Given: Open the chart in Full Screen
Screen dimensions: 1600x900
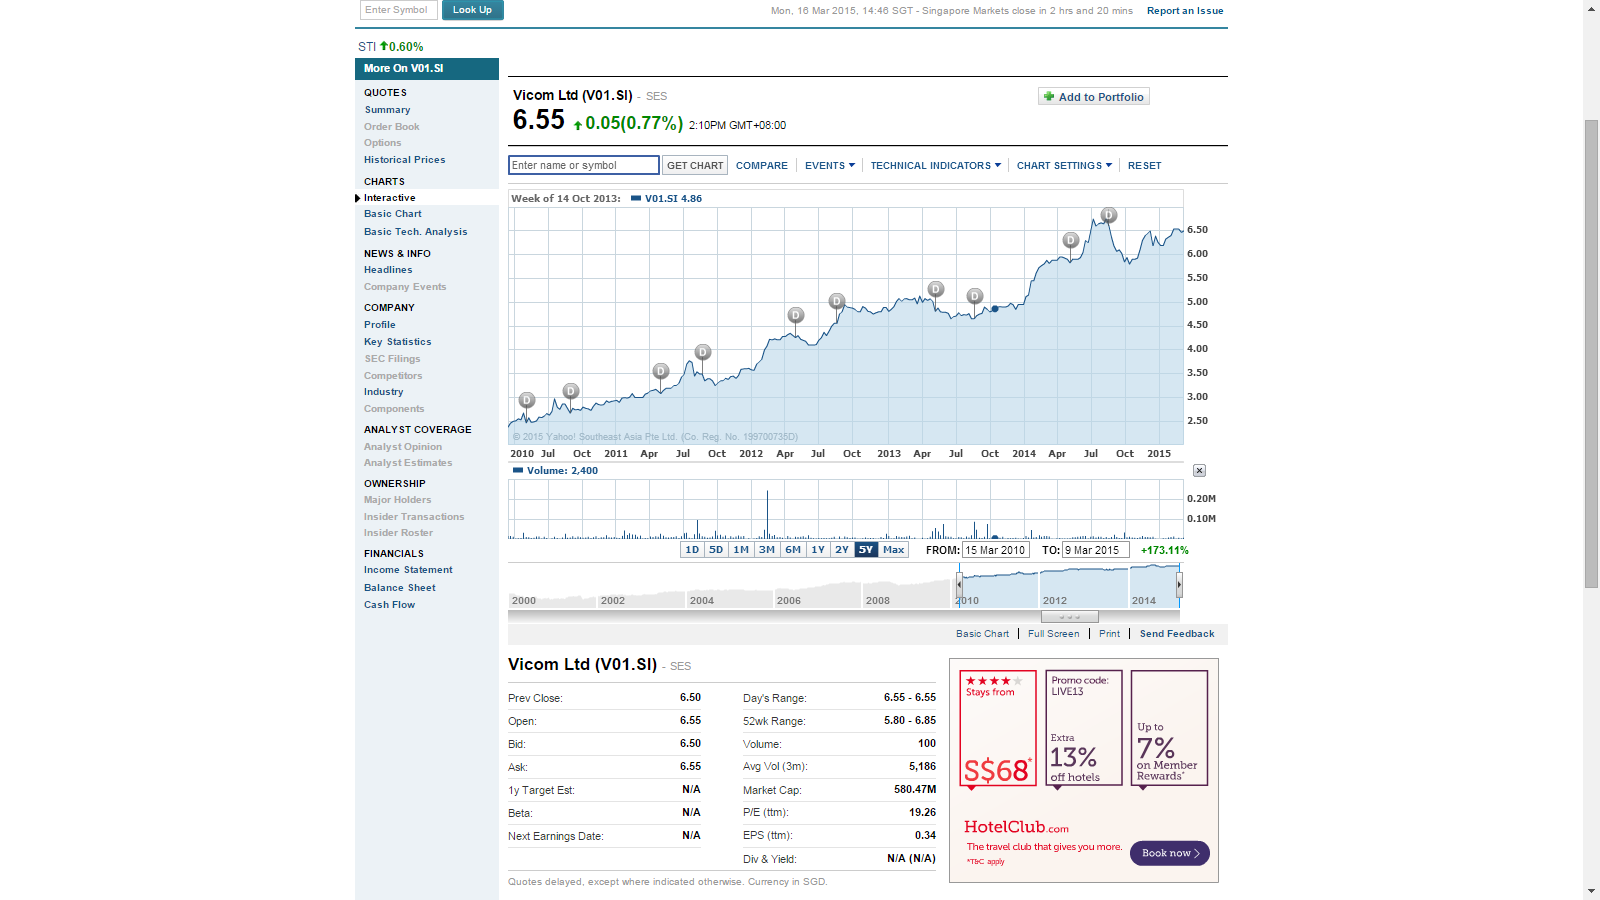Looking at the screenshot, I should (x=1054, y=634).
